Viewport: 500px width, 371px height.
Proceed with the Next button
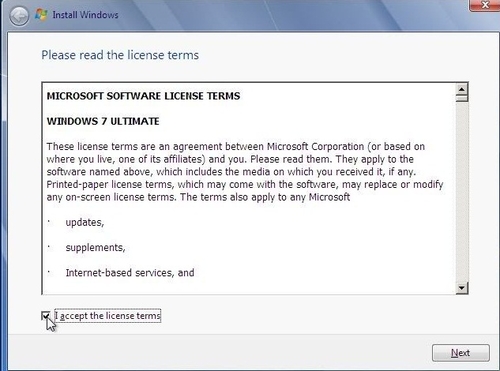click(461, 353)
